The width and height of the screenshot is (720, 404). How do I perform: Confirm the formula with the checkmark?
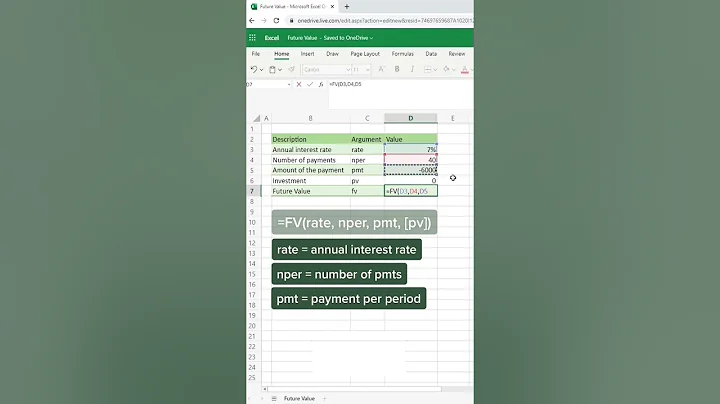click(310, 84)
